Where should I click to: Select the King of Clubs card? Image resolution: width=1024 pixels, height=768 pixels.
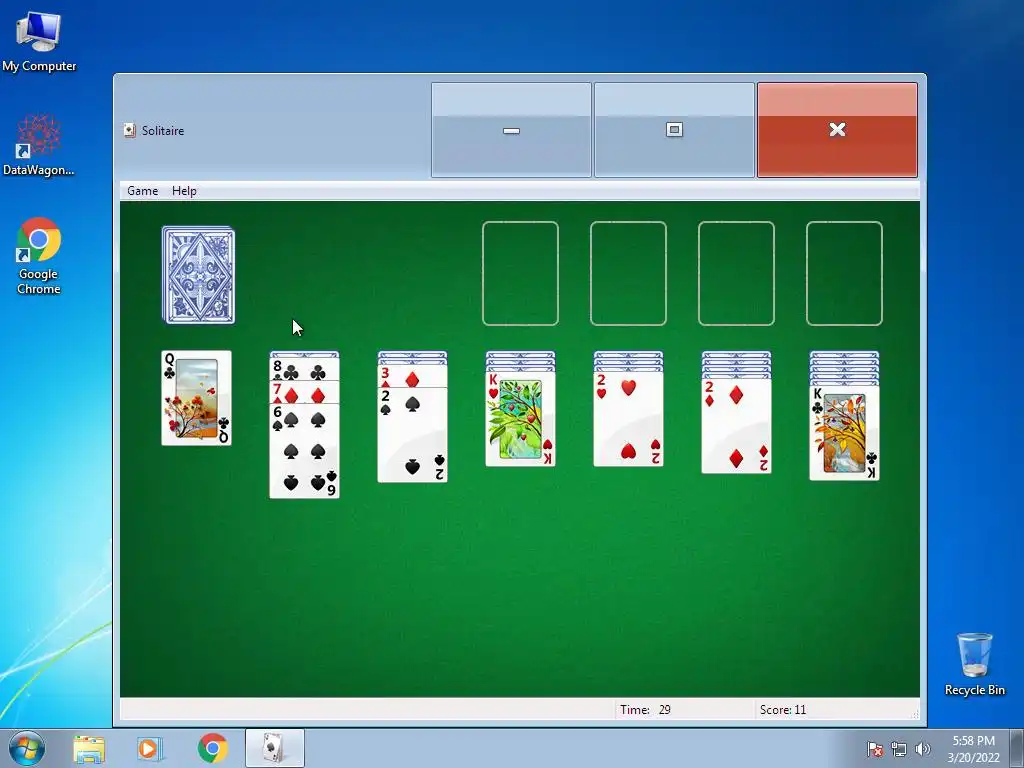click(x=844, y=433)
